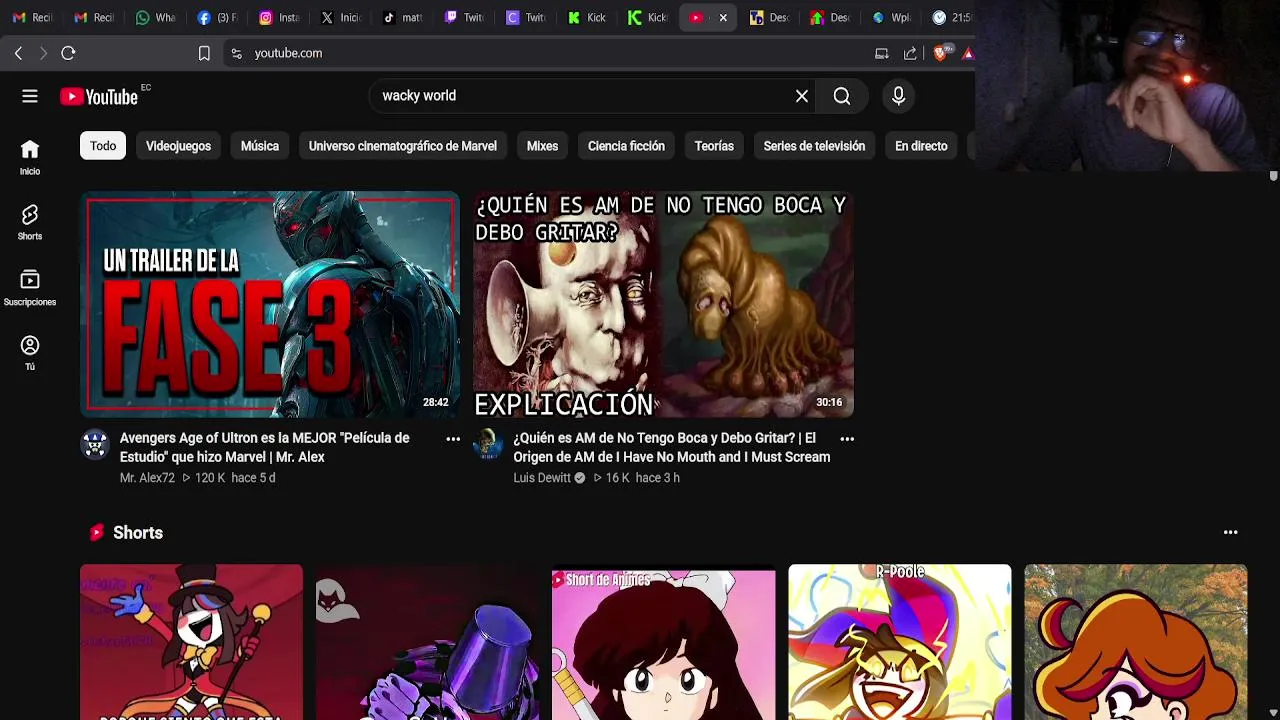Open the FASE 3 video thumbnail

[270, 304]
